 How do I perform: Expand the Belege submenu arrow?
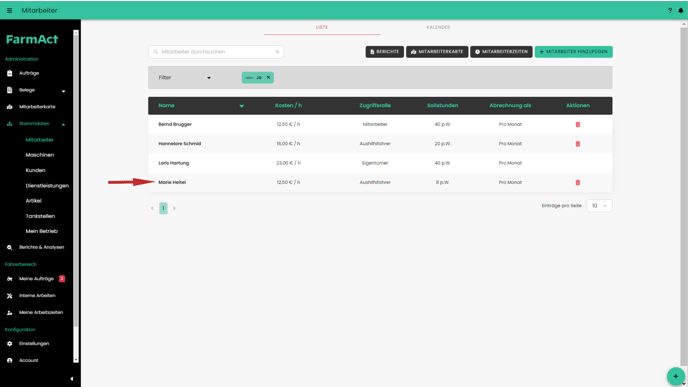63,91
